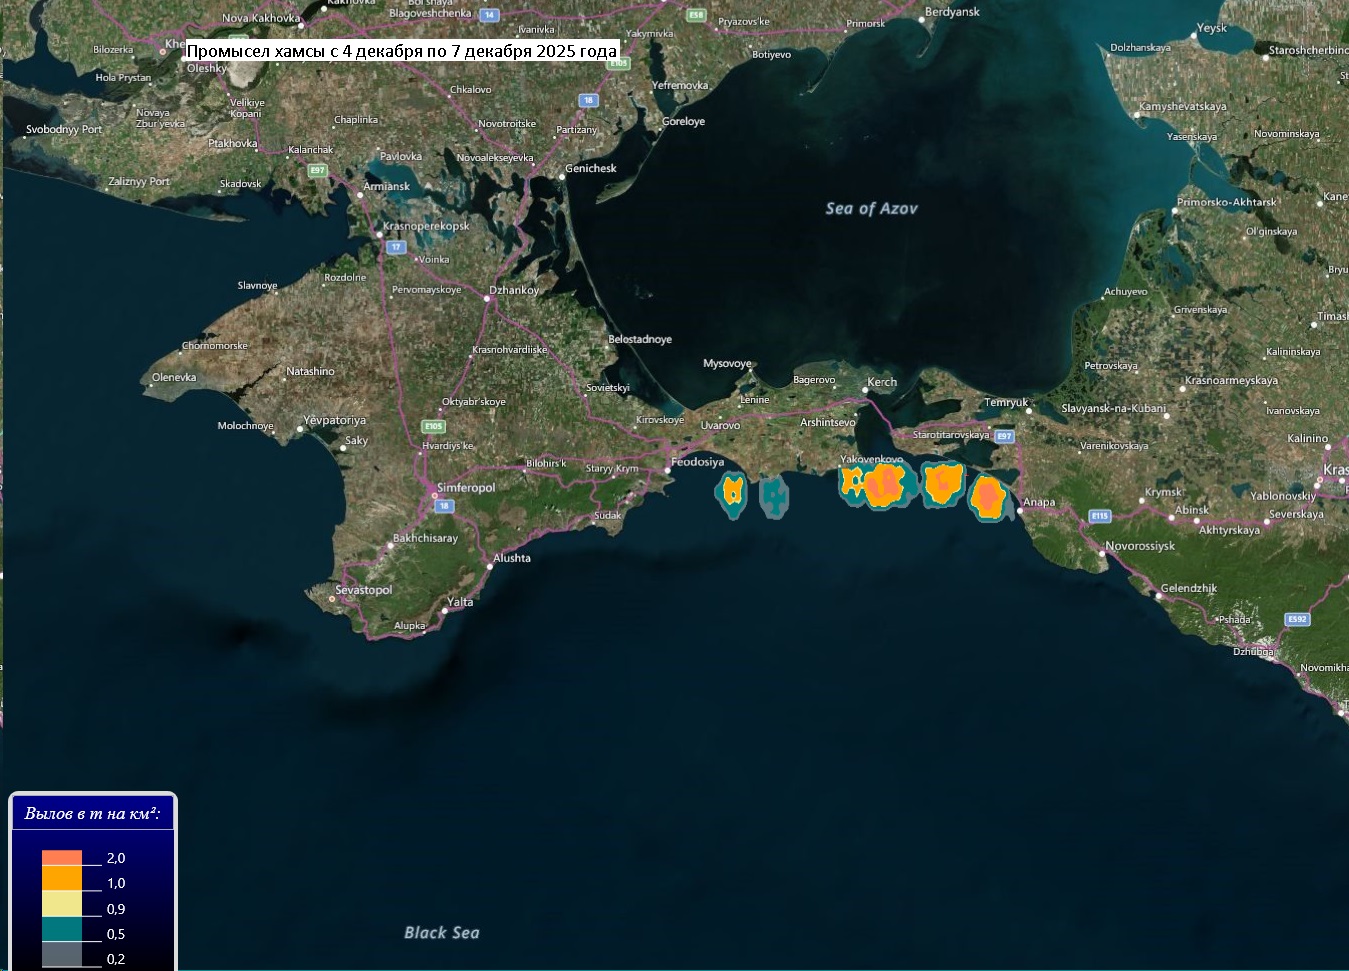This screenshot has height=971, width=1349.
Task: Click the map title about anchovy fishery dates
Action: pyautogui.click(x=402, y=51)
